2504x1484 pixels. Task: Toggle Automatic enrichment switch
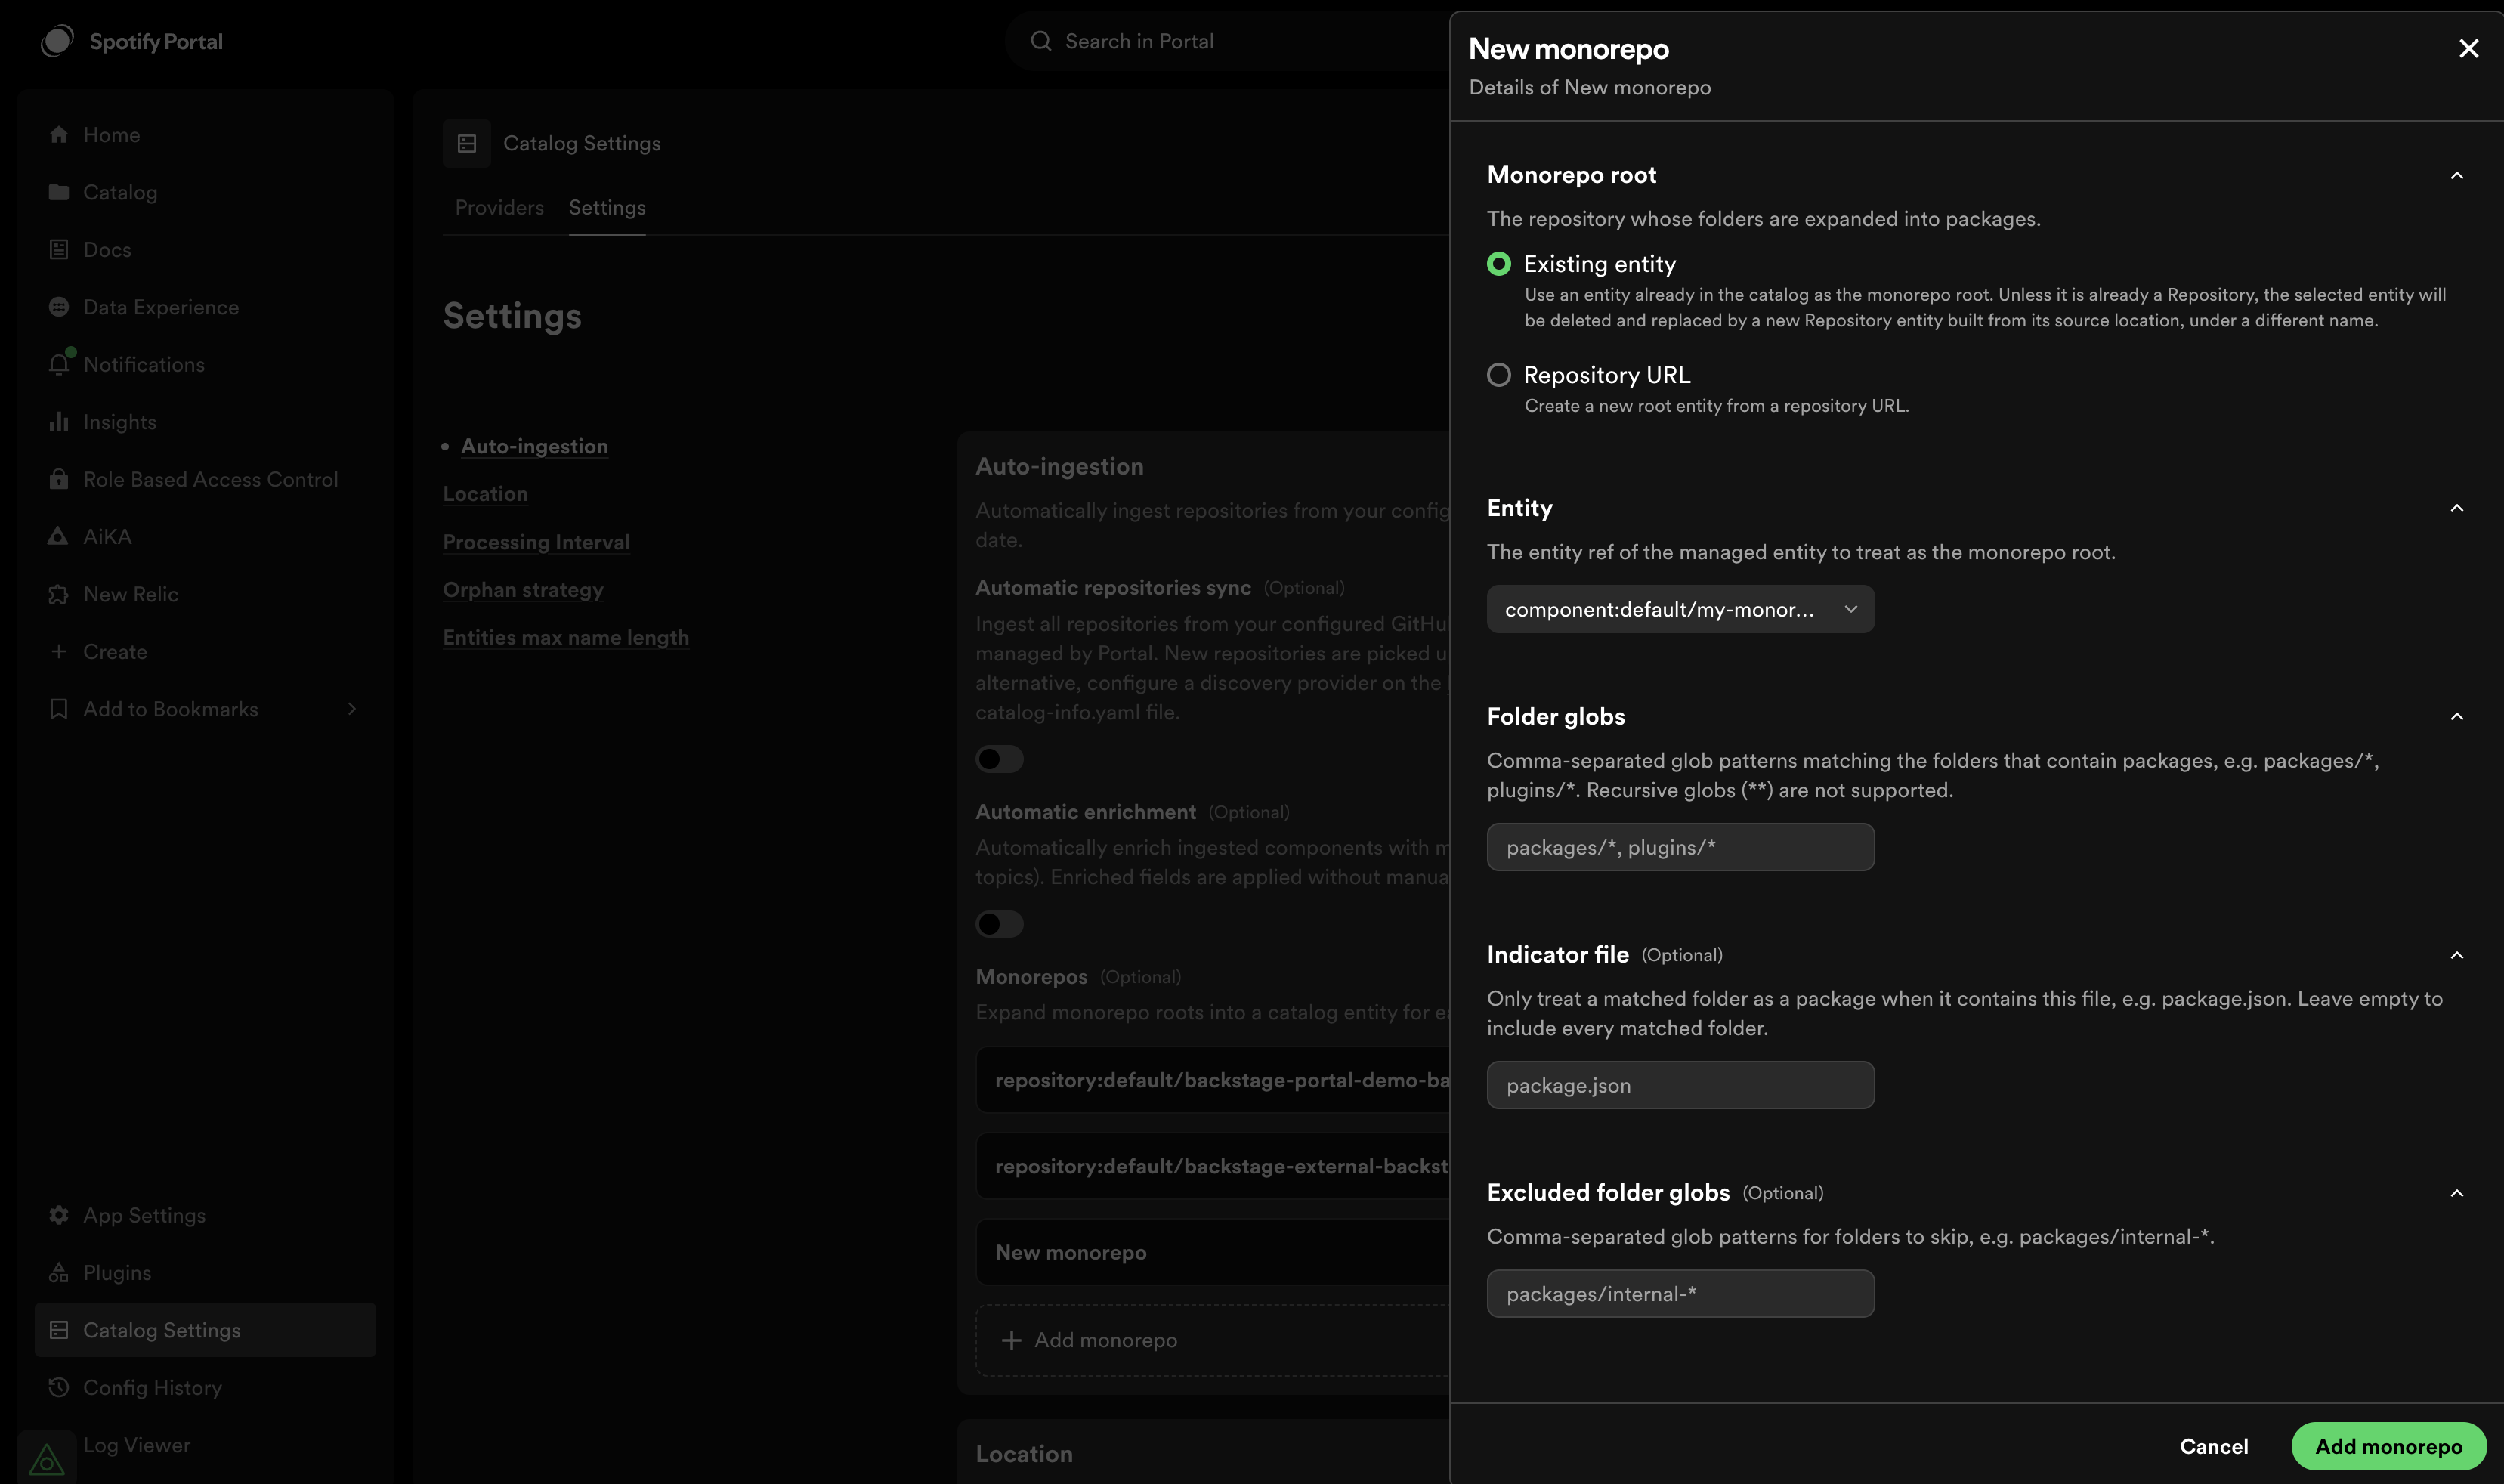pyautogui.click(x=999, y=924)
